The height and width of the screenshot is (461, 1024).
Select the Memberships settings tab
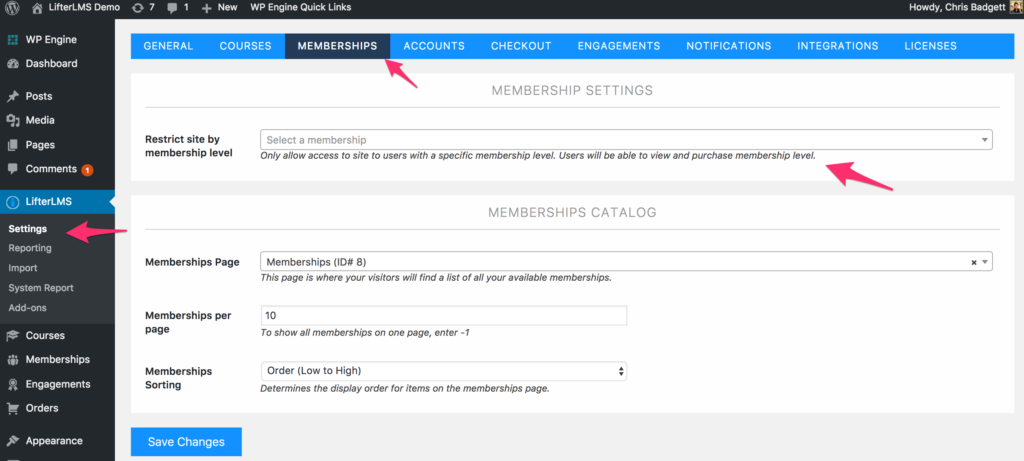[337, 46]
